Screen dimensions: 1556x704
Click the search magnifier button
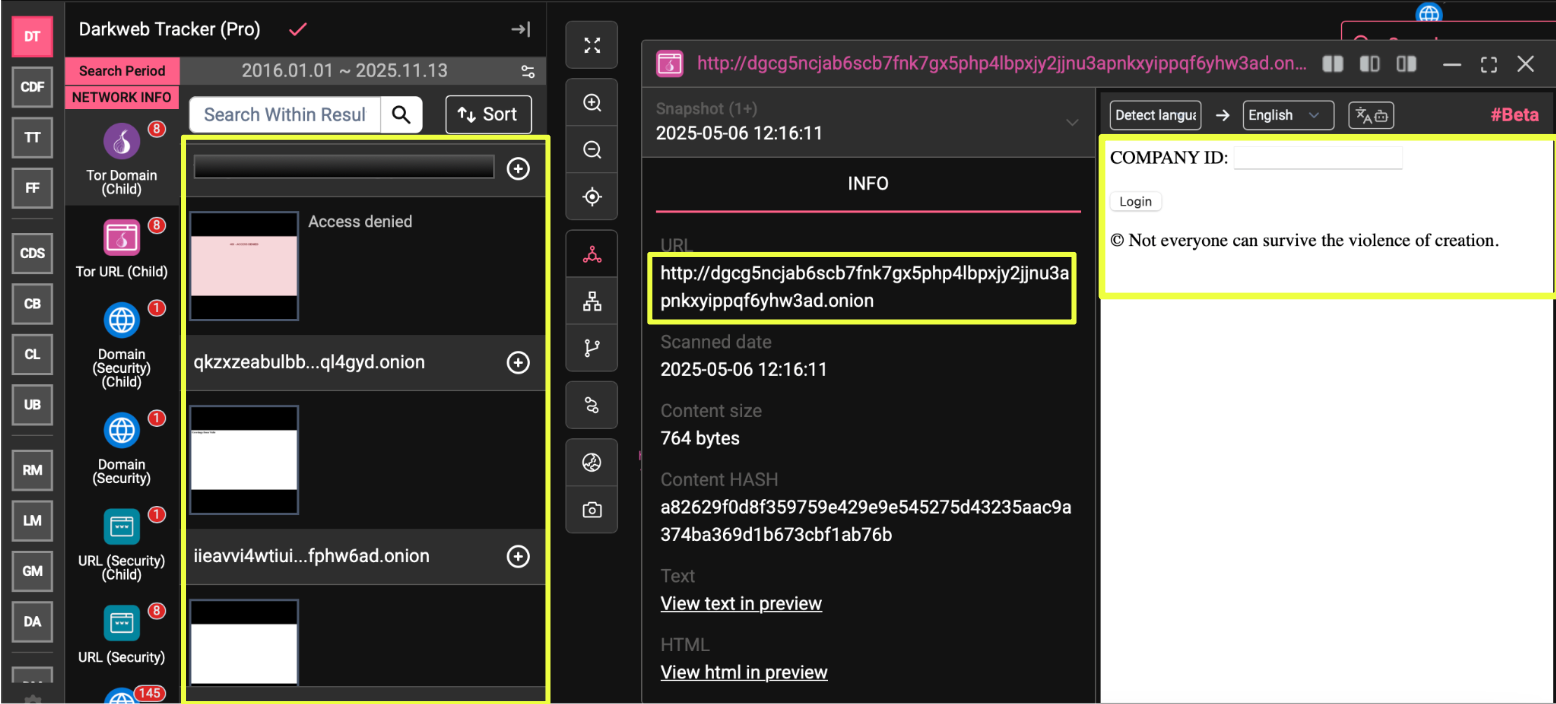tap(401, 115)
